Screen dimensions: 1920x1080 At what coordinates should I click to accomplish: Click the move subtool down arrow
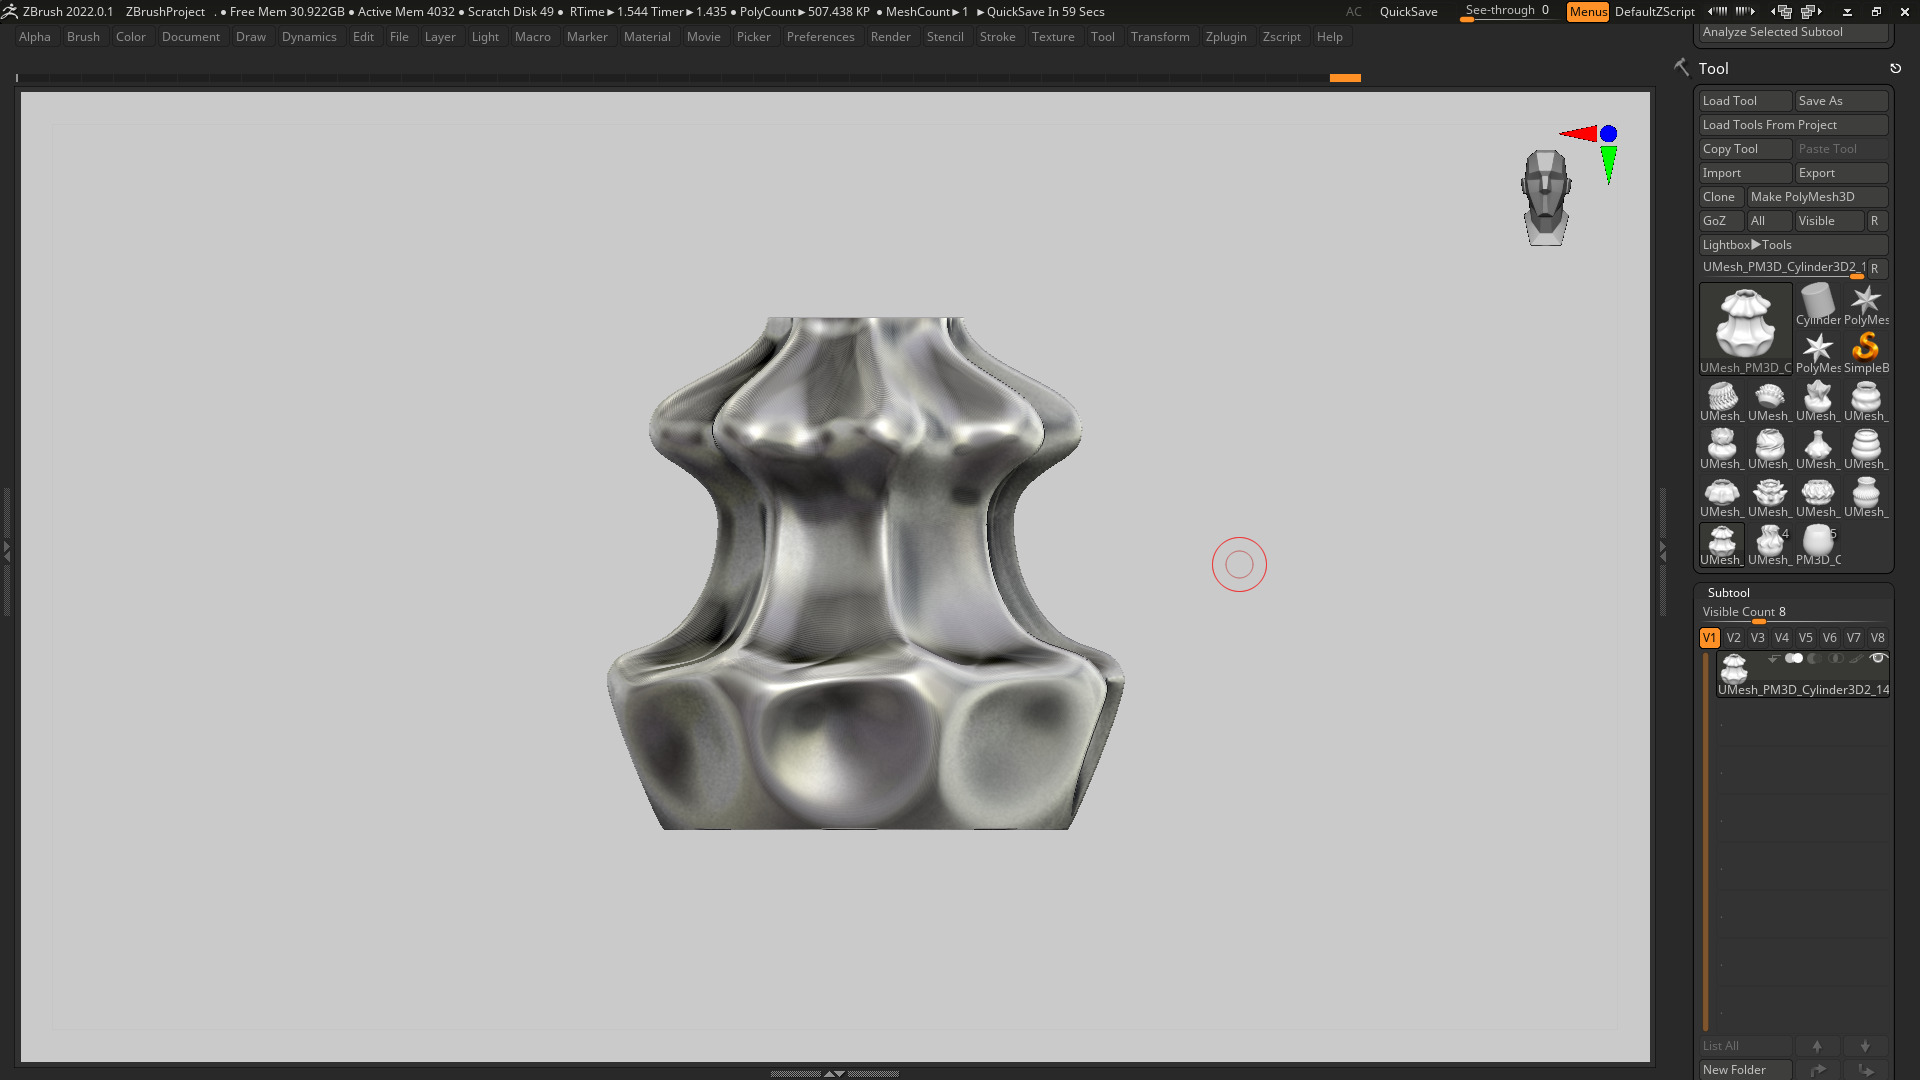(1865, 1046)
